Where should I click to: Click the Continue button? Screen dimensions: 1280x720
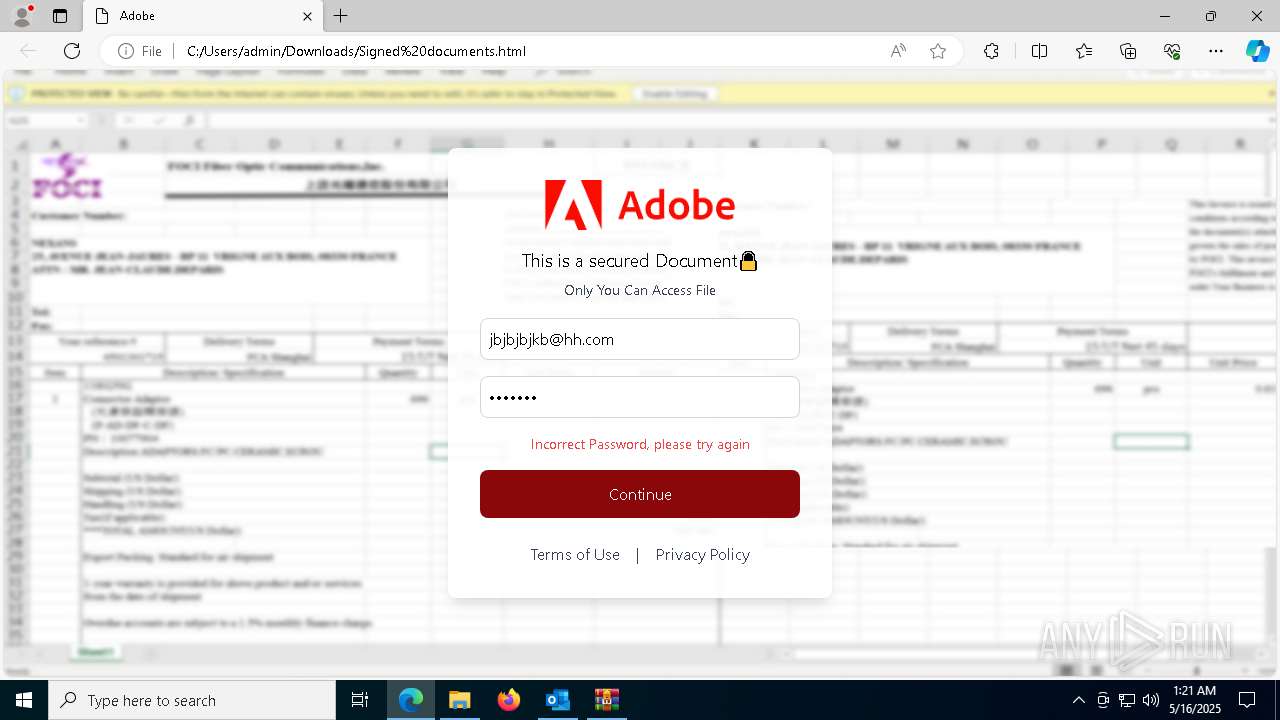click(640, 494)
